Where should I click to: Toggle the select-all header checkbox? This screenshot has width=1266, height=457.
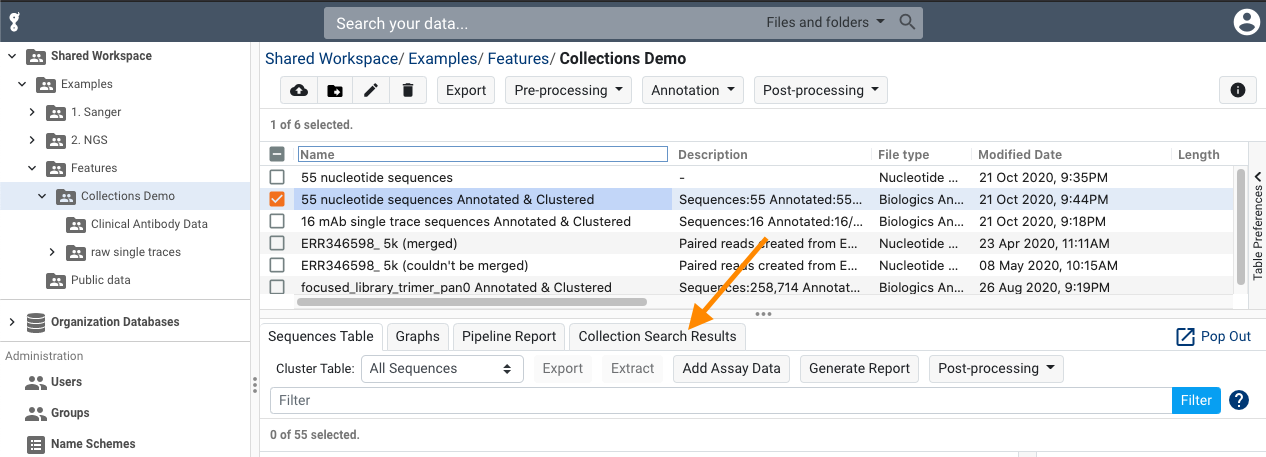coord(278,155)
